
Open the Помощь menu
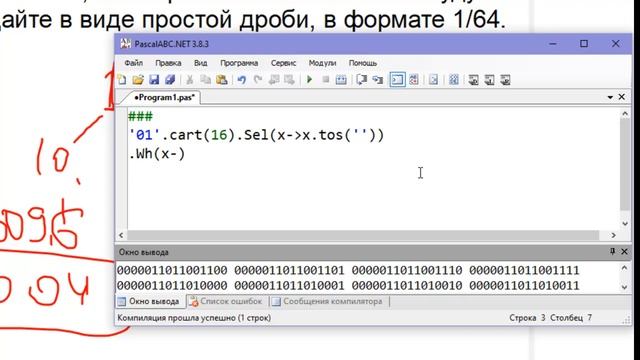point(363,63)
